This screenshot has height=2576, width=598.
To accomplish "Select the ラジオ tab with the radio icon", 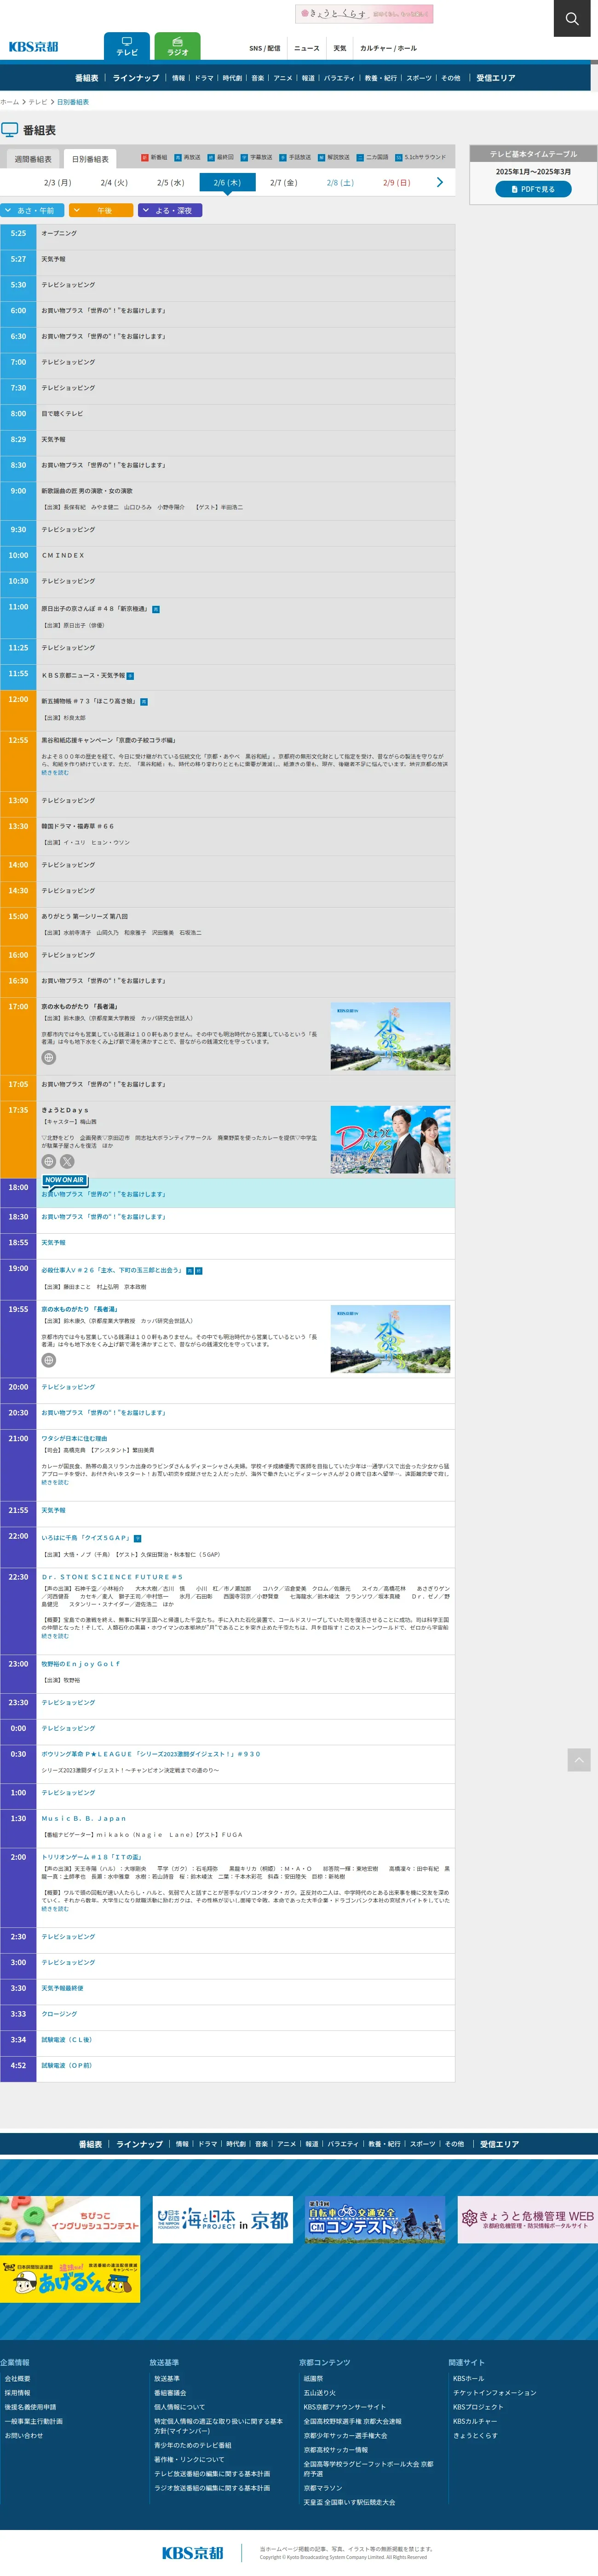I will point(178,46).
